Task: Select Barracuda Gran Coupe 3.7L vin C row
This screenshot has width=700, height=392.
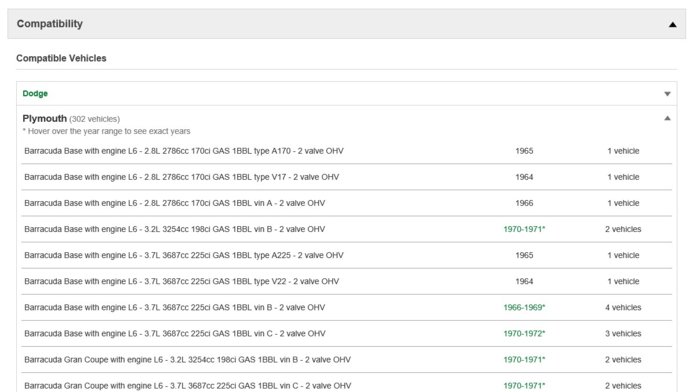Action: click(x=188, y=386)
